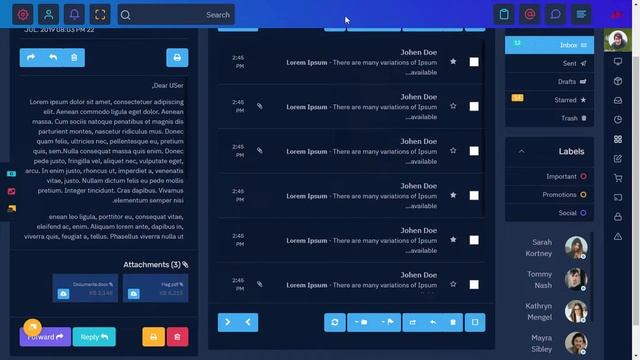Open the folder dropdown in bottom toolbar
Image resolution: width=640 pixels, height=360 pixels.
[361, 322]
